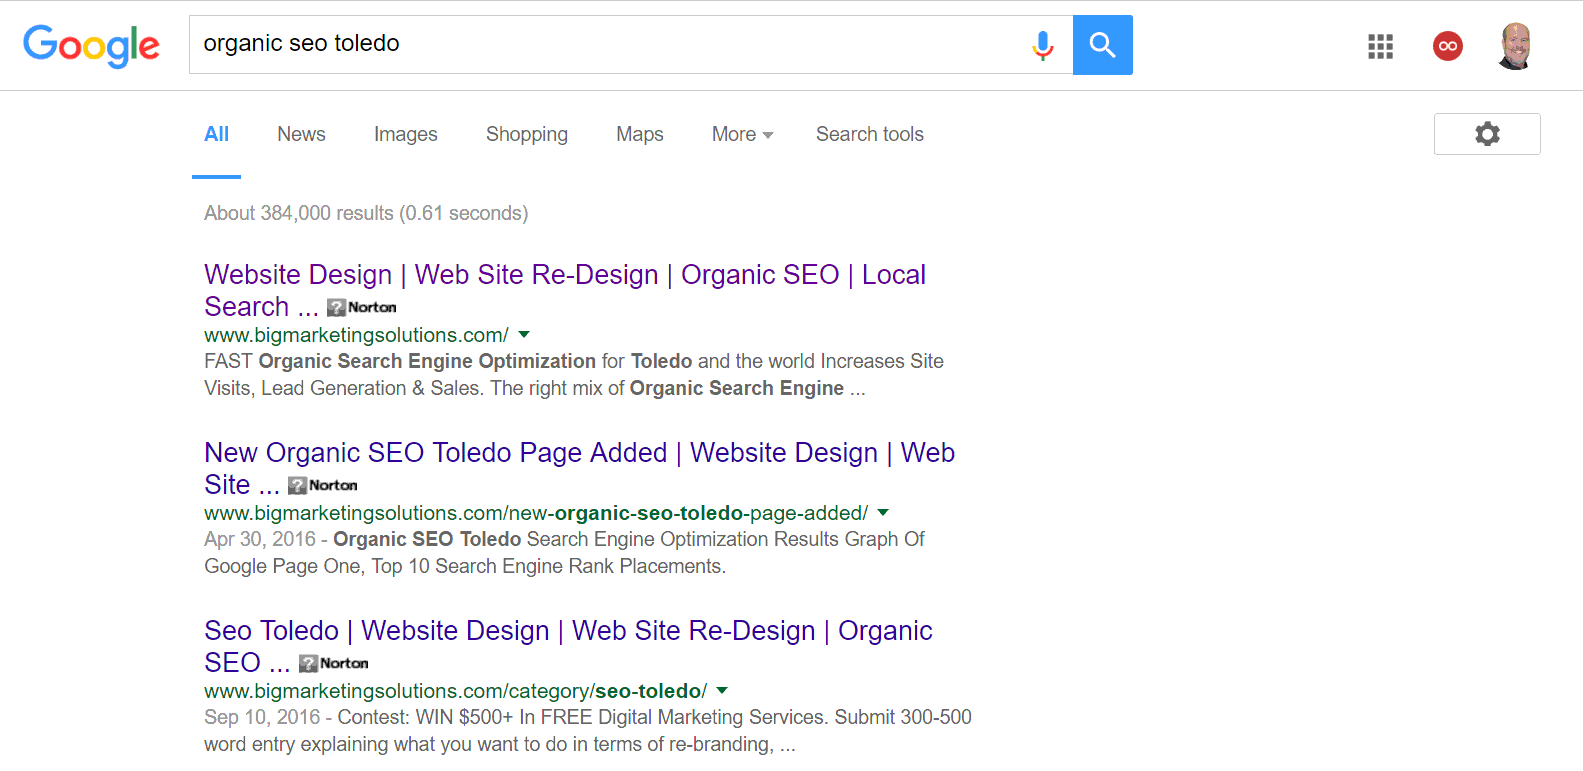Open the settings gear button
The height and width of the screenshot is (771, 1583).
click(1487, 134)
